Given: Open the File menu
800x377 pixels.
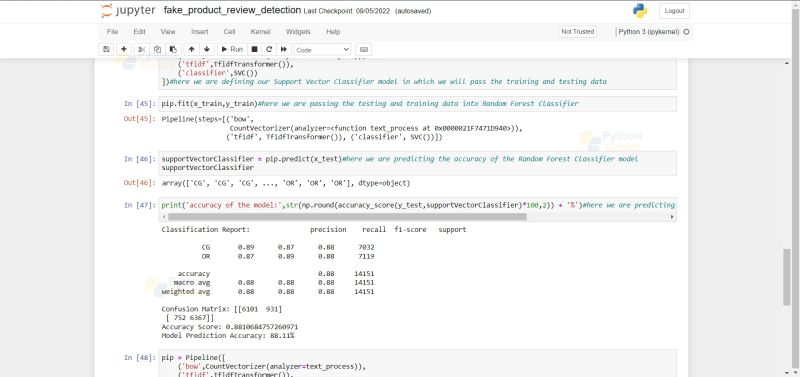Looking at the screenshot, I should coord(112,32).
